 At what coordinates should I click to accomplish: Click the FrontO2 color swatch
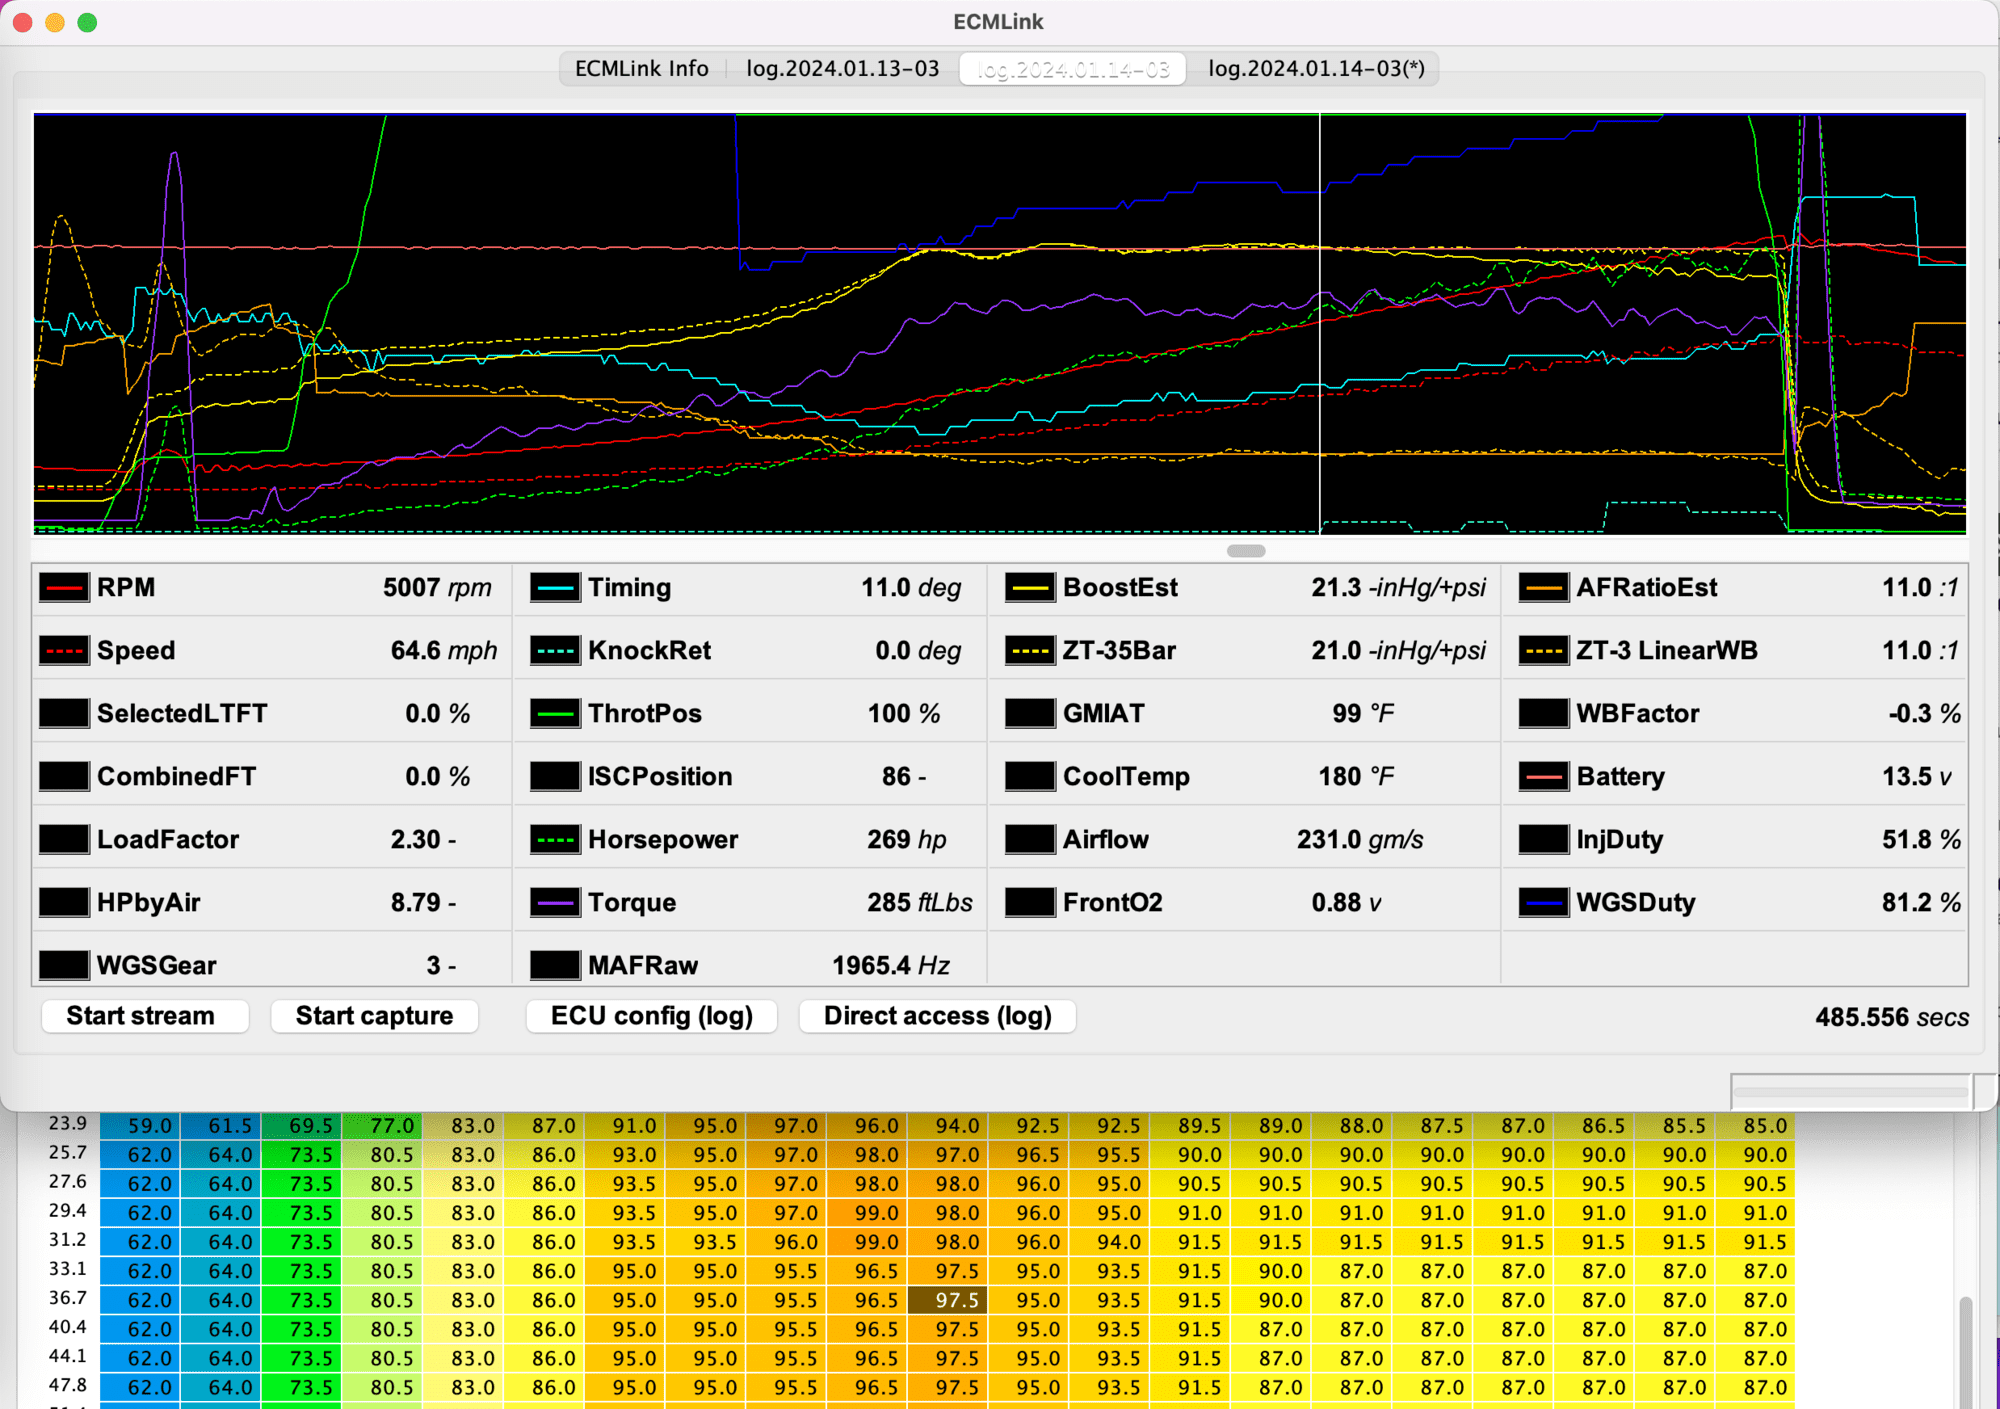(1030, 903)
